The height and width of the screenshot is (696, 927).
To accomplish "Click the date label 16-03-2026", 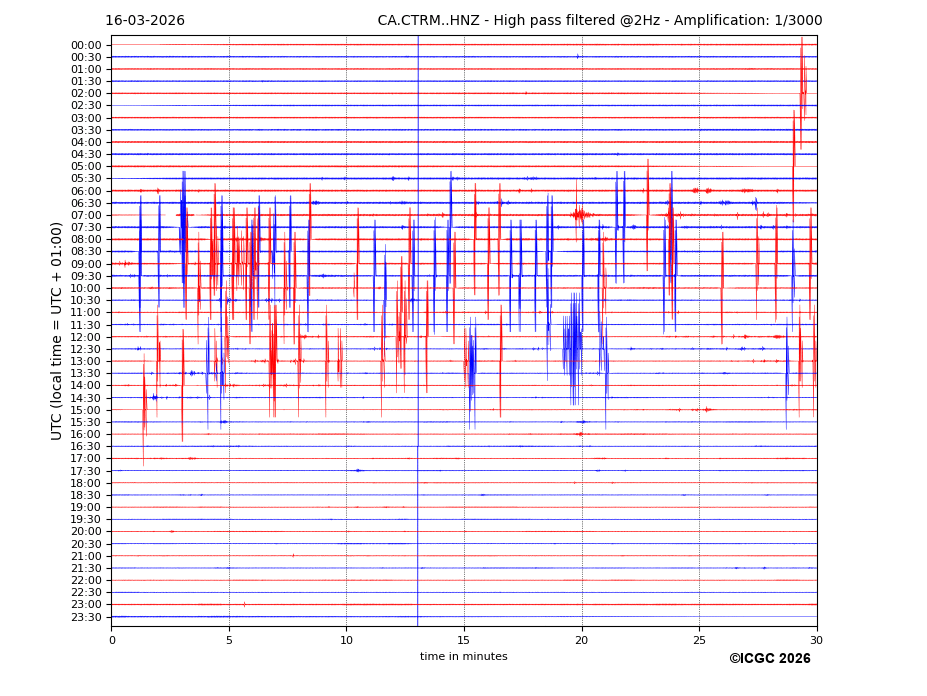I will point(145,21).
